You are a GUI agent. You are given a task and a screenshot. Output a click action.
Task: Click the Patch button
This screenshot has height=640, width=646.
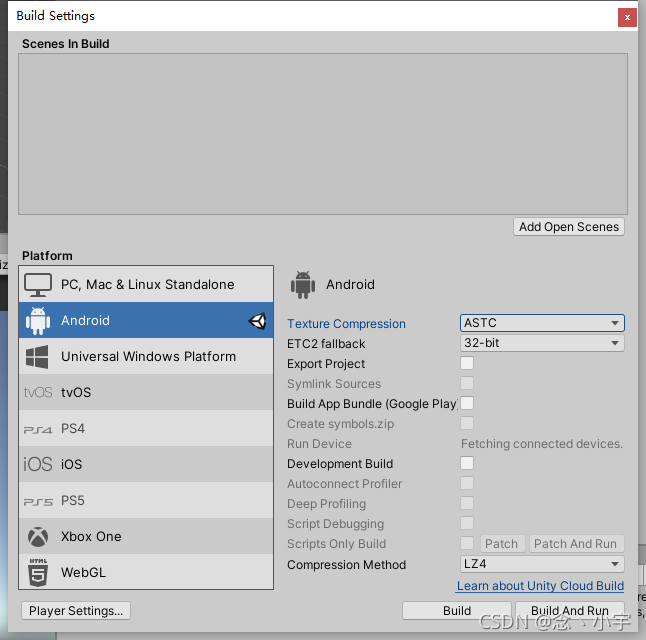point(502,544)
